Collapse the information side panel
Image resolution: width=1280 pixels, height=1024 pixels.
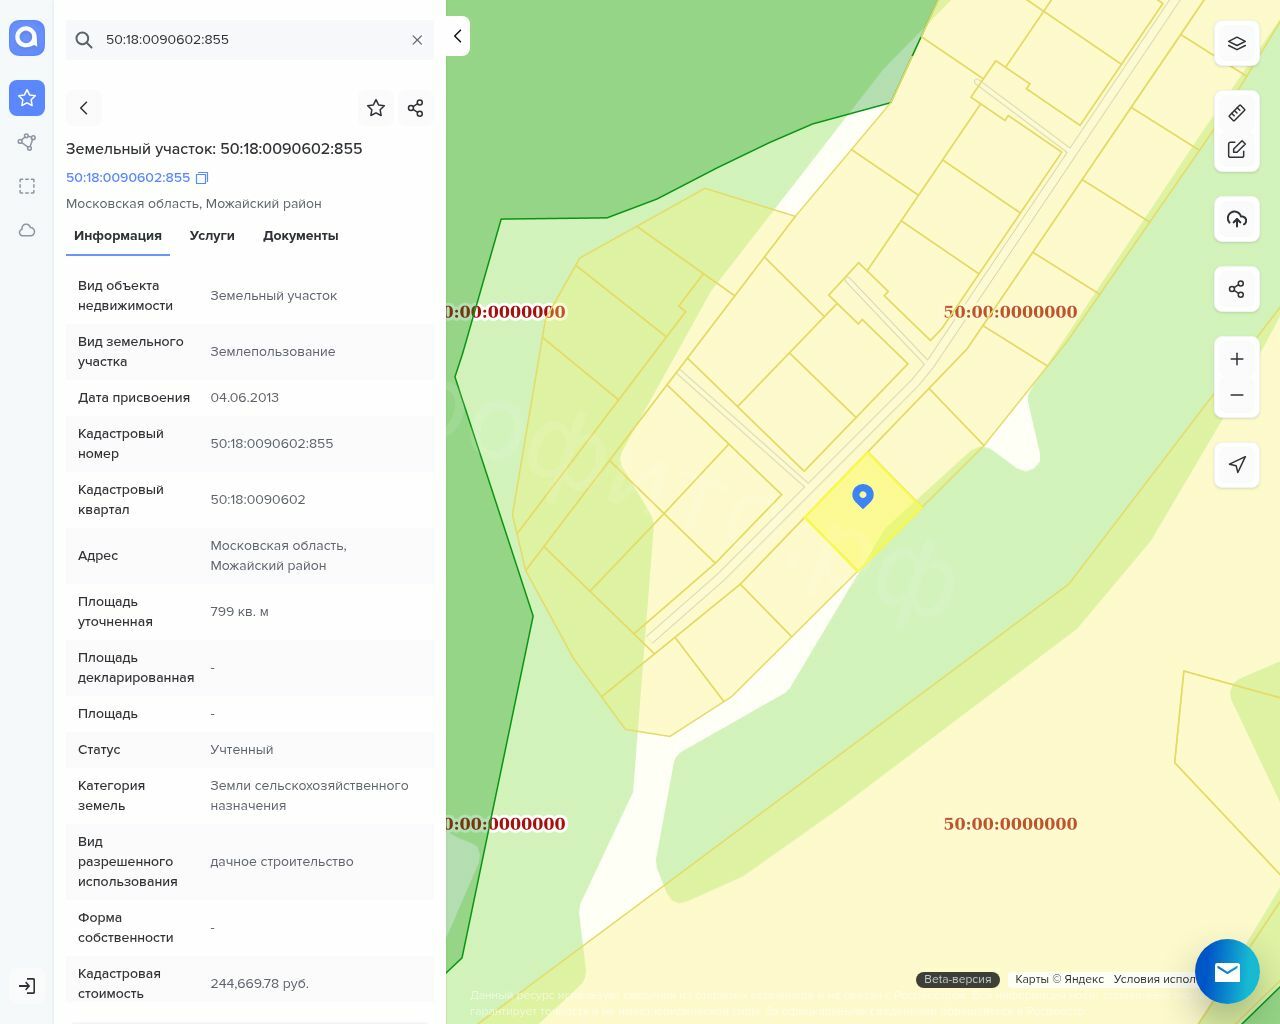457,36
